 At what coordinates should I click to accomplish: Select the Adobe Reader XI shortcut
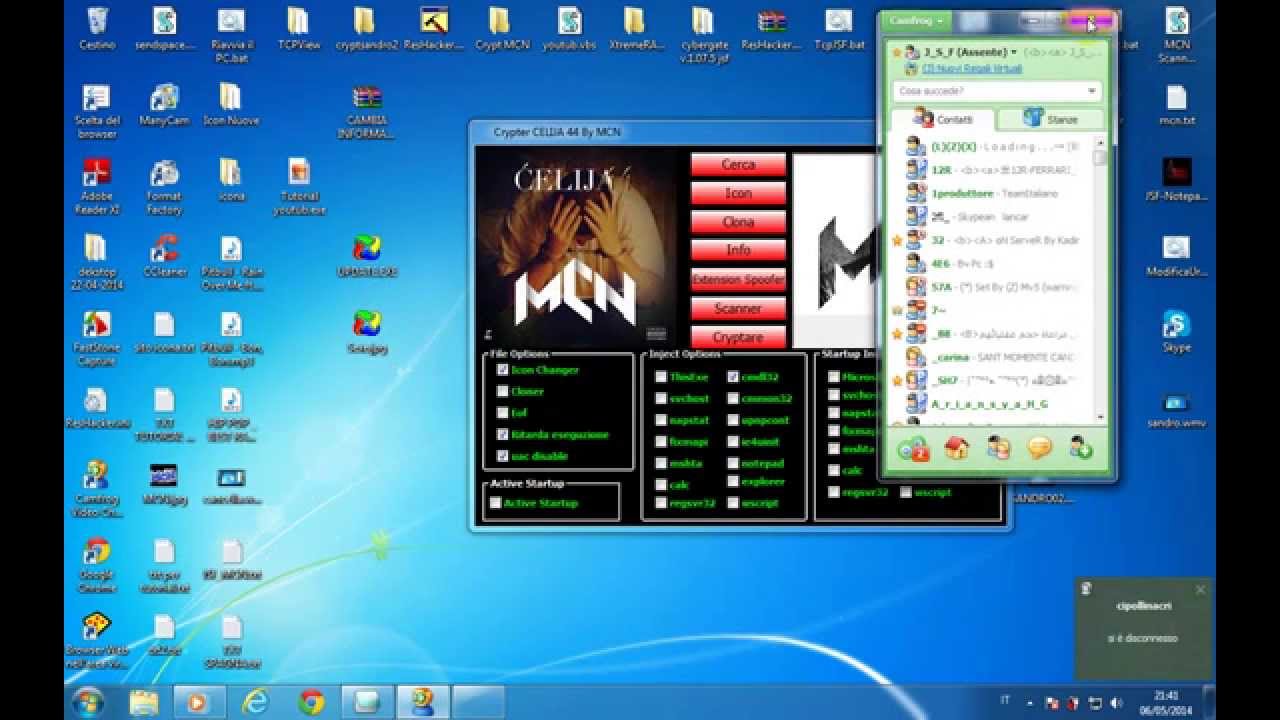(97, 187)
